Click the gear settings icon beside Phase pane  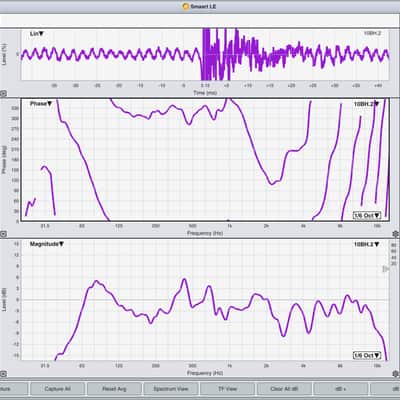pyautogui.click(x=396, y=234)
